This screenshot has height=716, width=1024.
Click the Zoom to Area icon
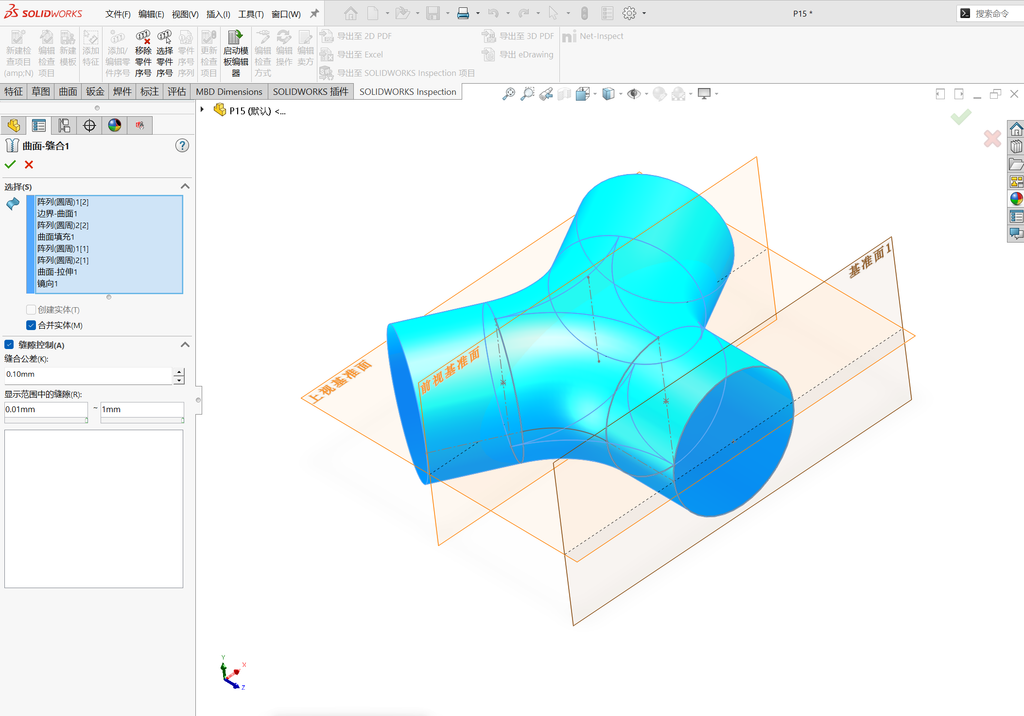[527, 94]
